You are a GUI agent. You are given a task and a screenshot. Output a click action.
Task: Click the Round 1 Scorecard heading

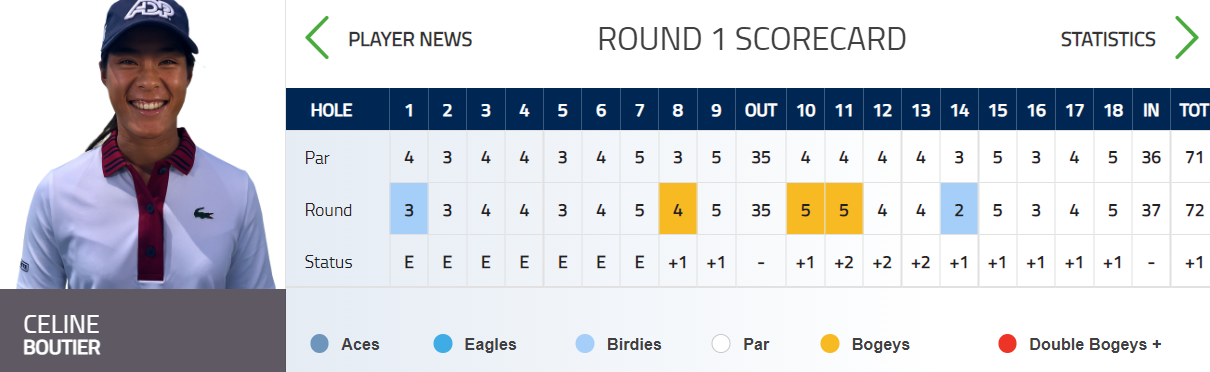752,39
